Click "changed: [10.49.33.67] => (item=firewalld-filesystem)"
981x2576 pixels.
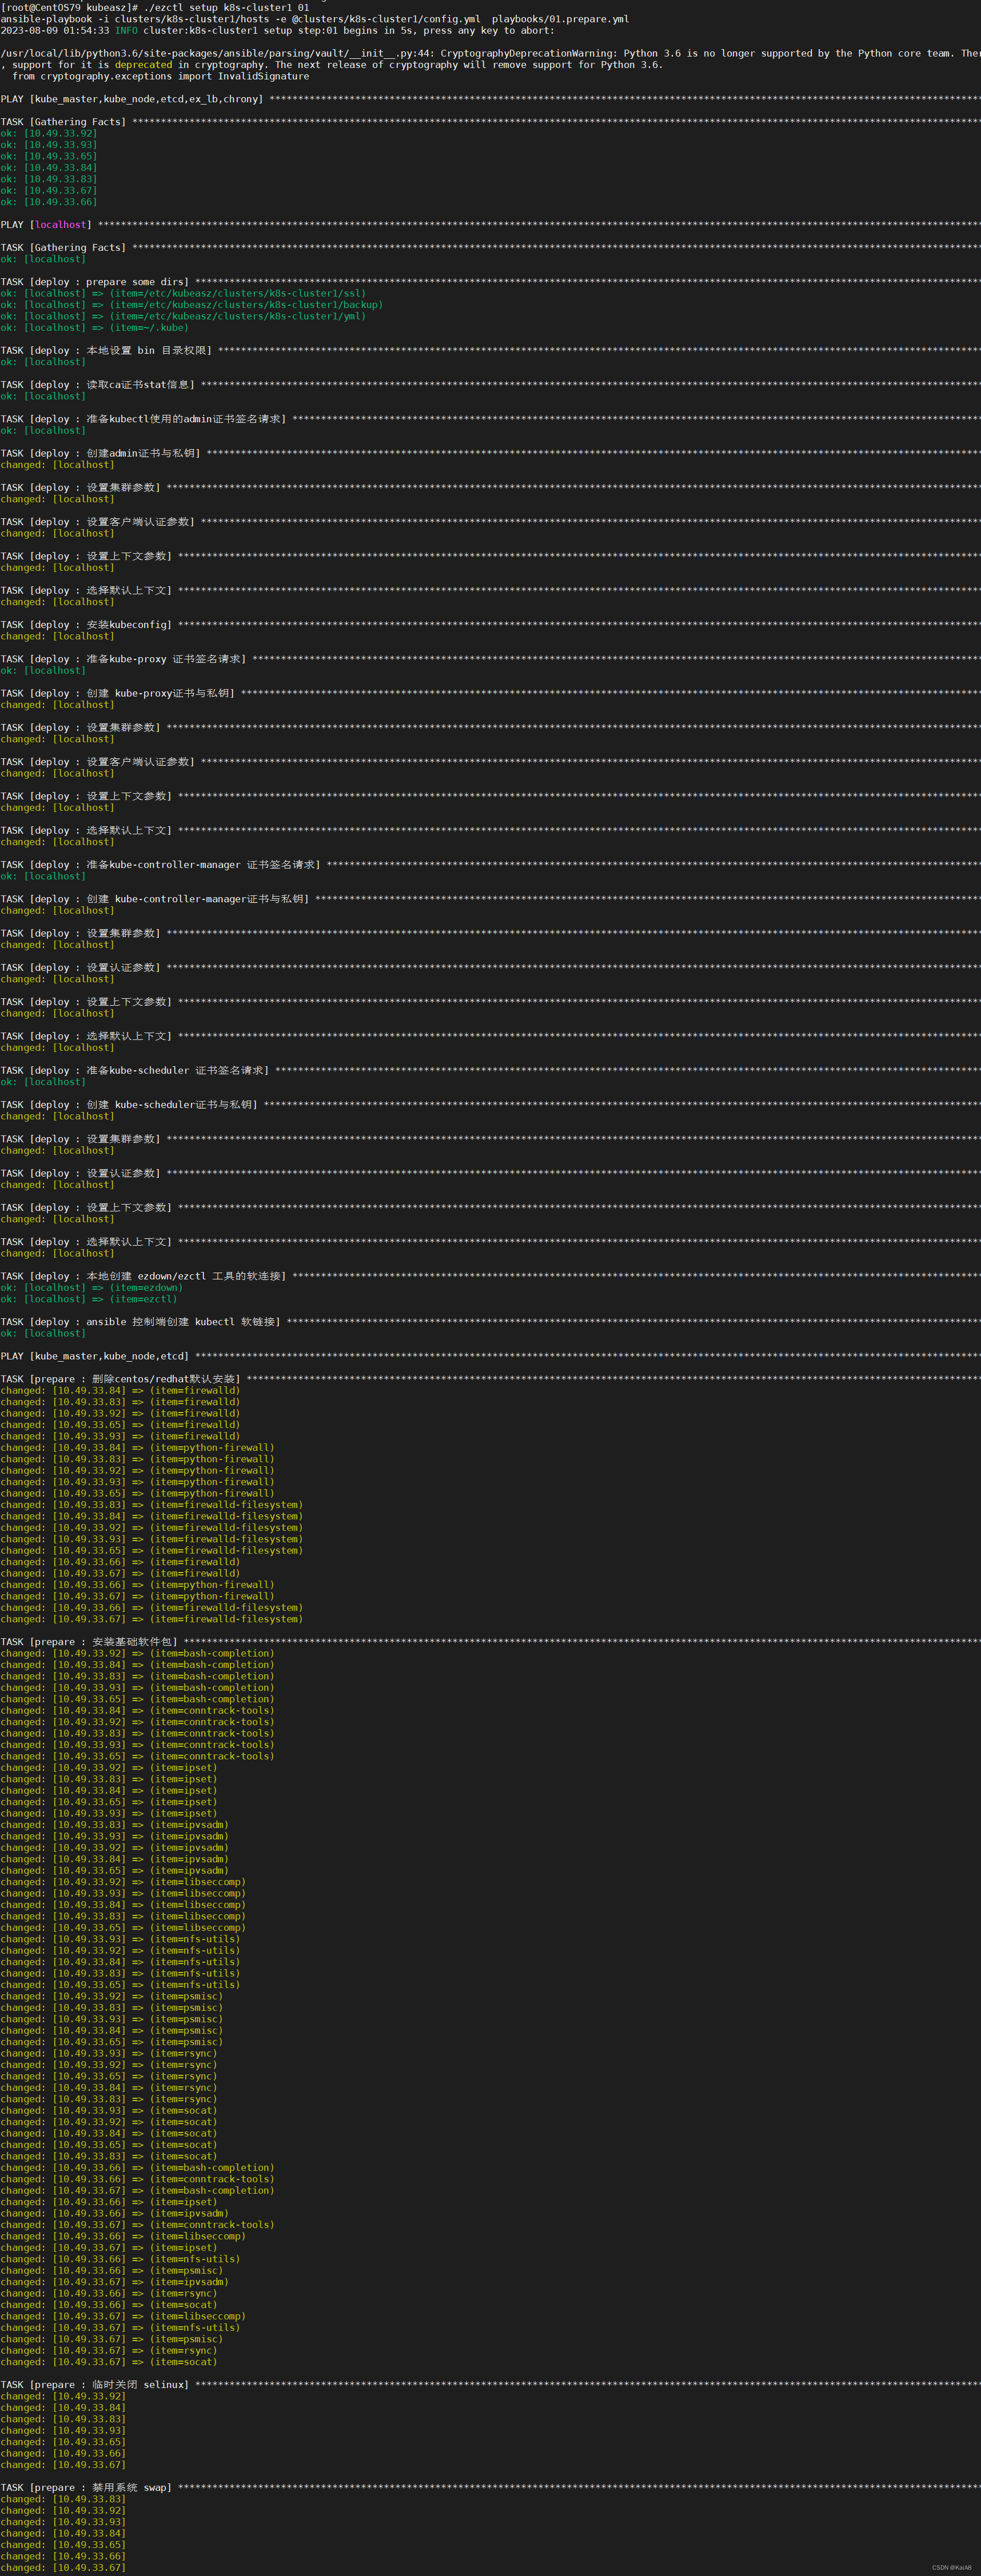pyautogui.click(x=152, y=1619)
